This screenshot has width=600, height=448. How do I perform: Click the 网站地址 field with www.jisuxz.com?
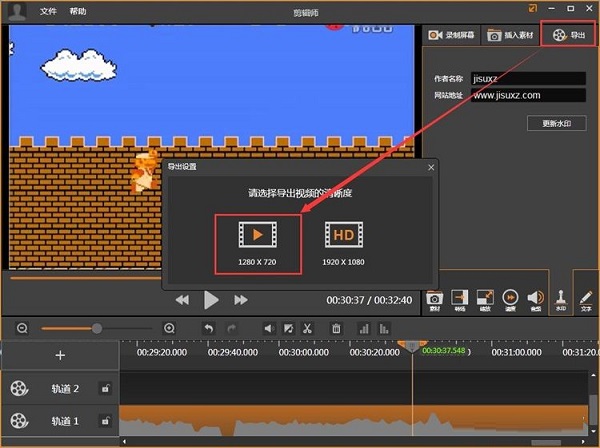click(x=528, y=95)
